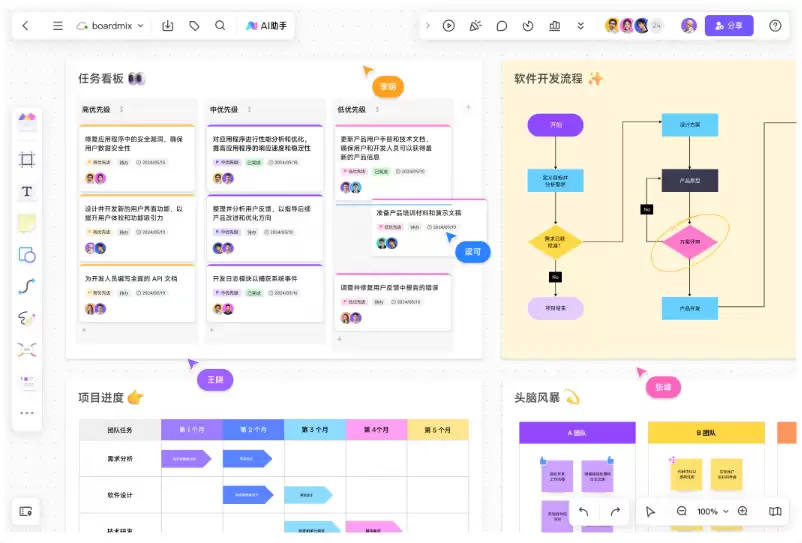Start presentation with the play icon
Image resolution: width=802 pixels, height=543 pixels.
pos(449,26)
